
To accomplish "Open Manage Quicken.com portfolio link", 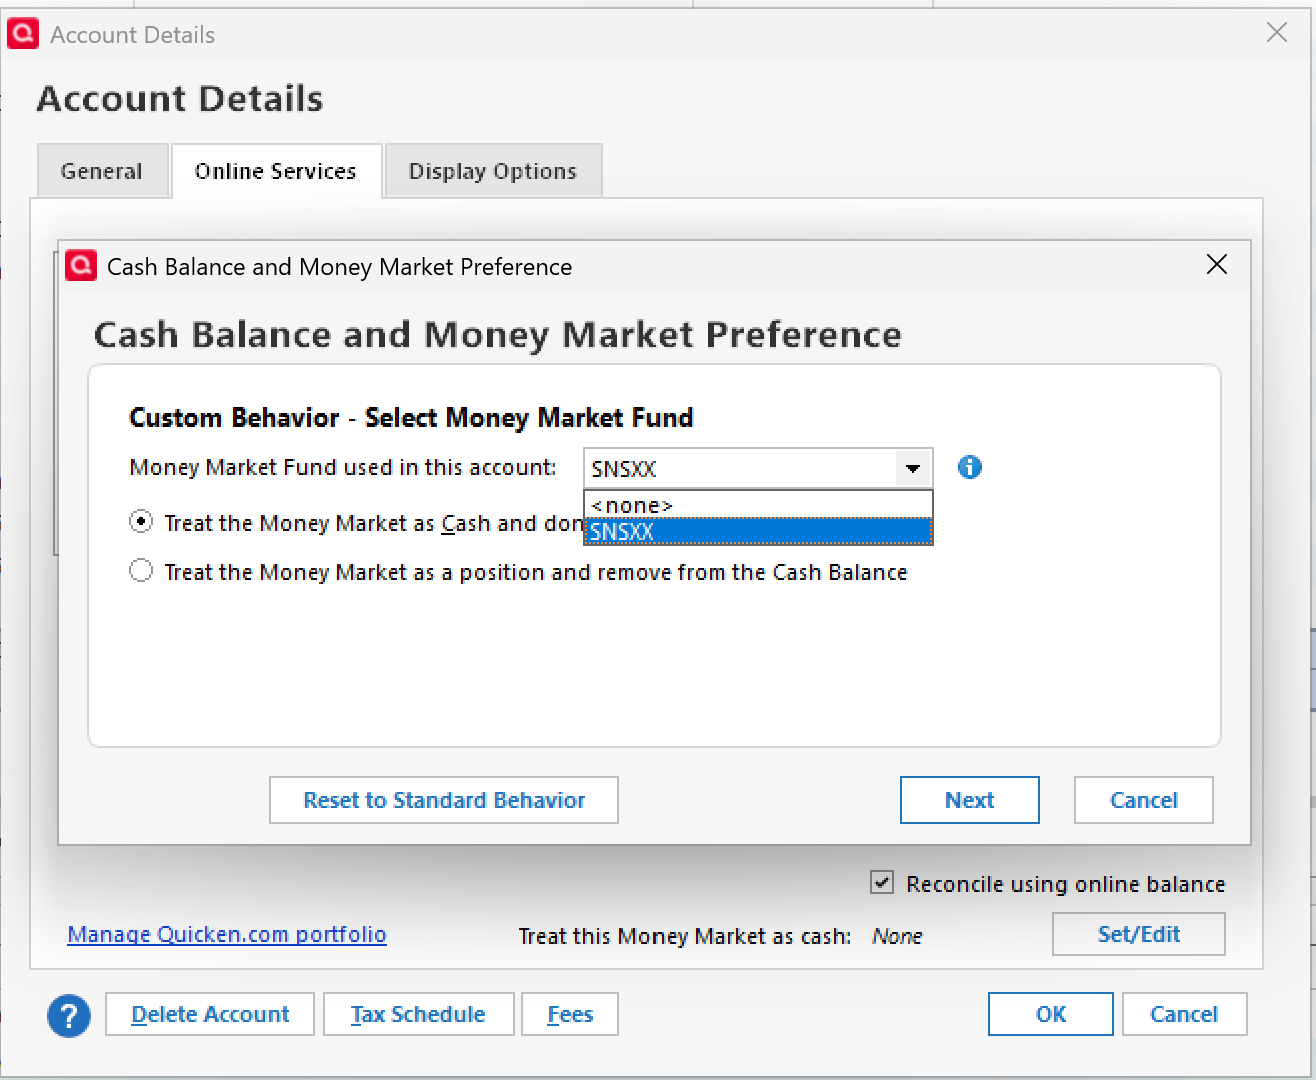I will (227, 934).
